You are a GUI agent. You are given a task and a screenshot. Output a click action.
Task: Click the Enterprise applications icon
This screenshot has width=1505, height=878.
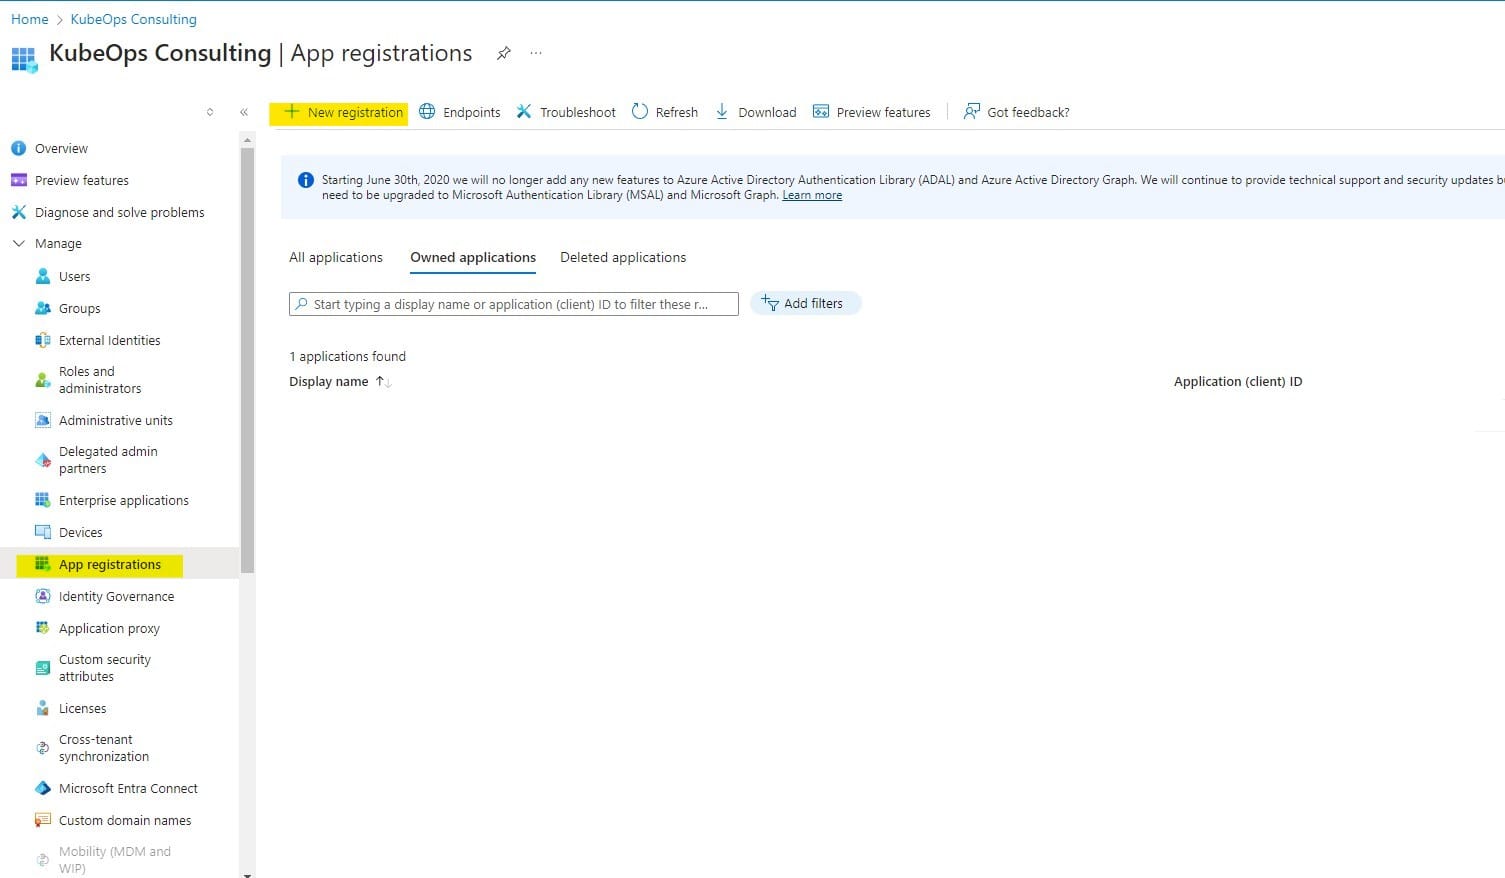pyautogui.click(x=43, y=500)
